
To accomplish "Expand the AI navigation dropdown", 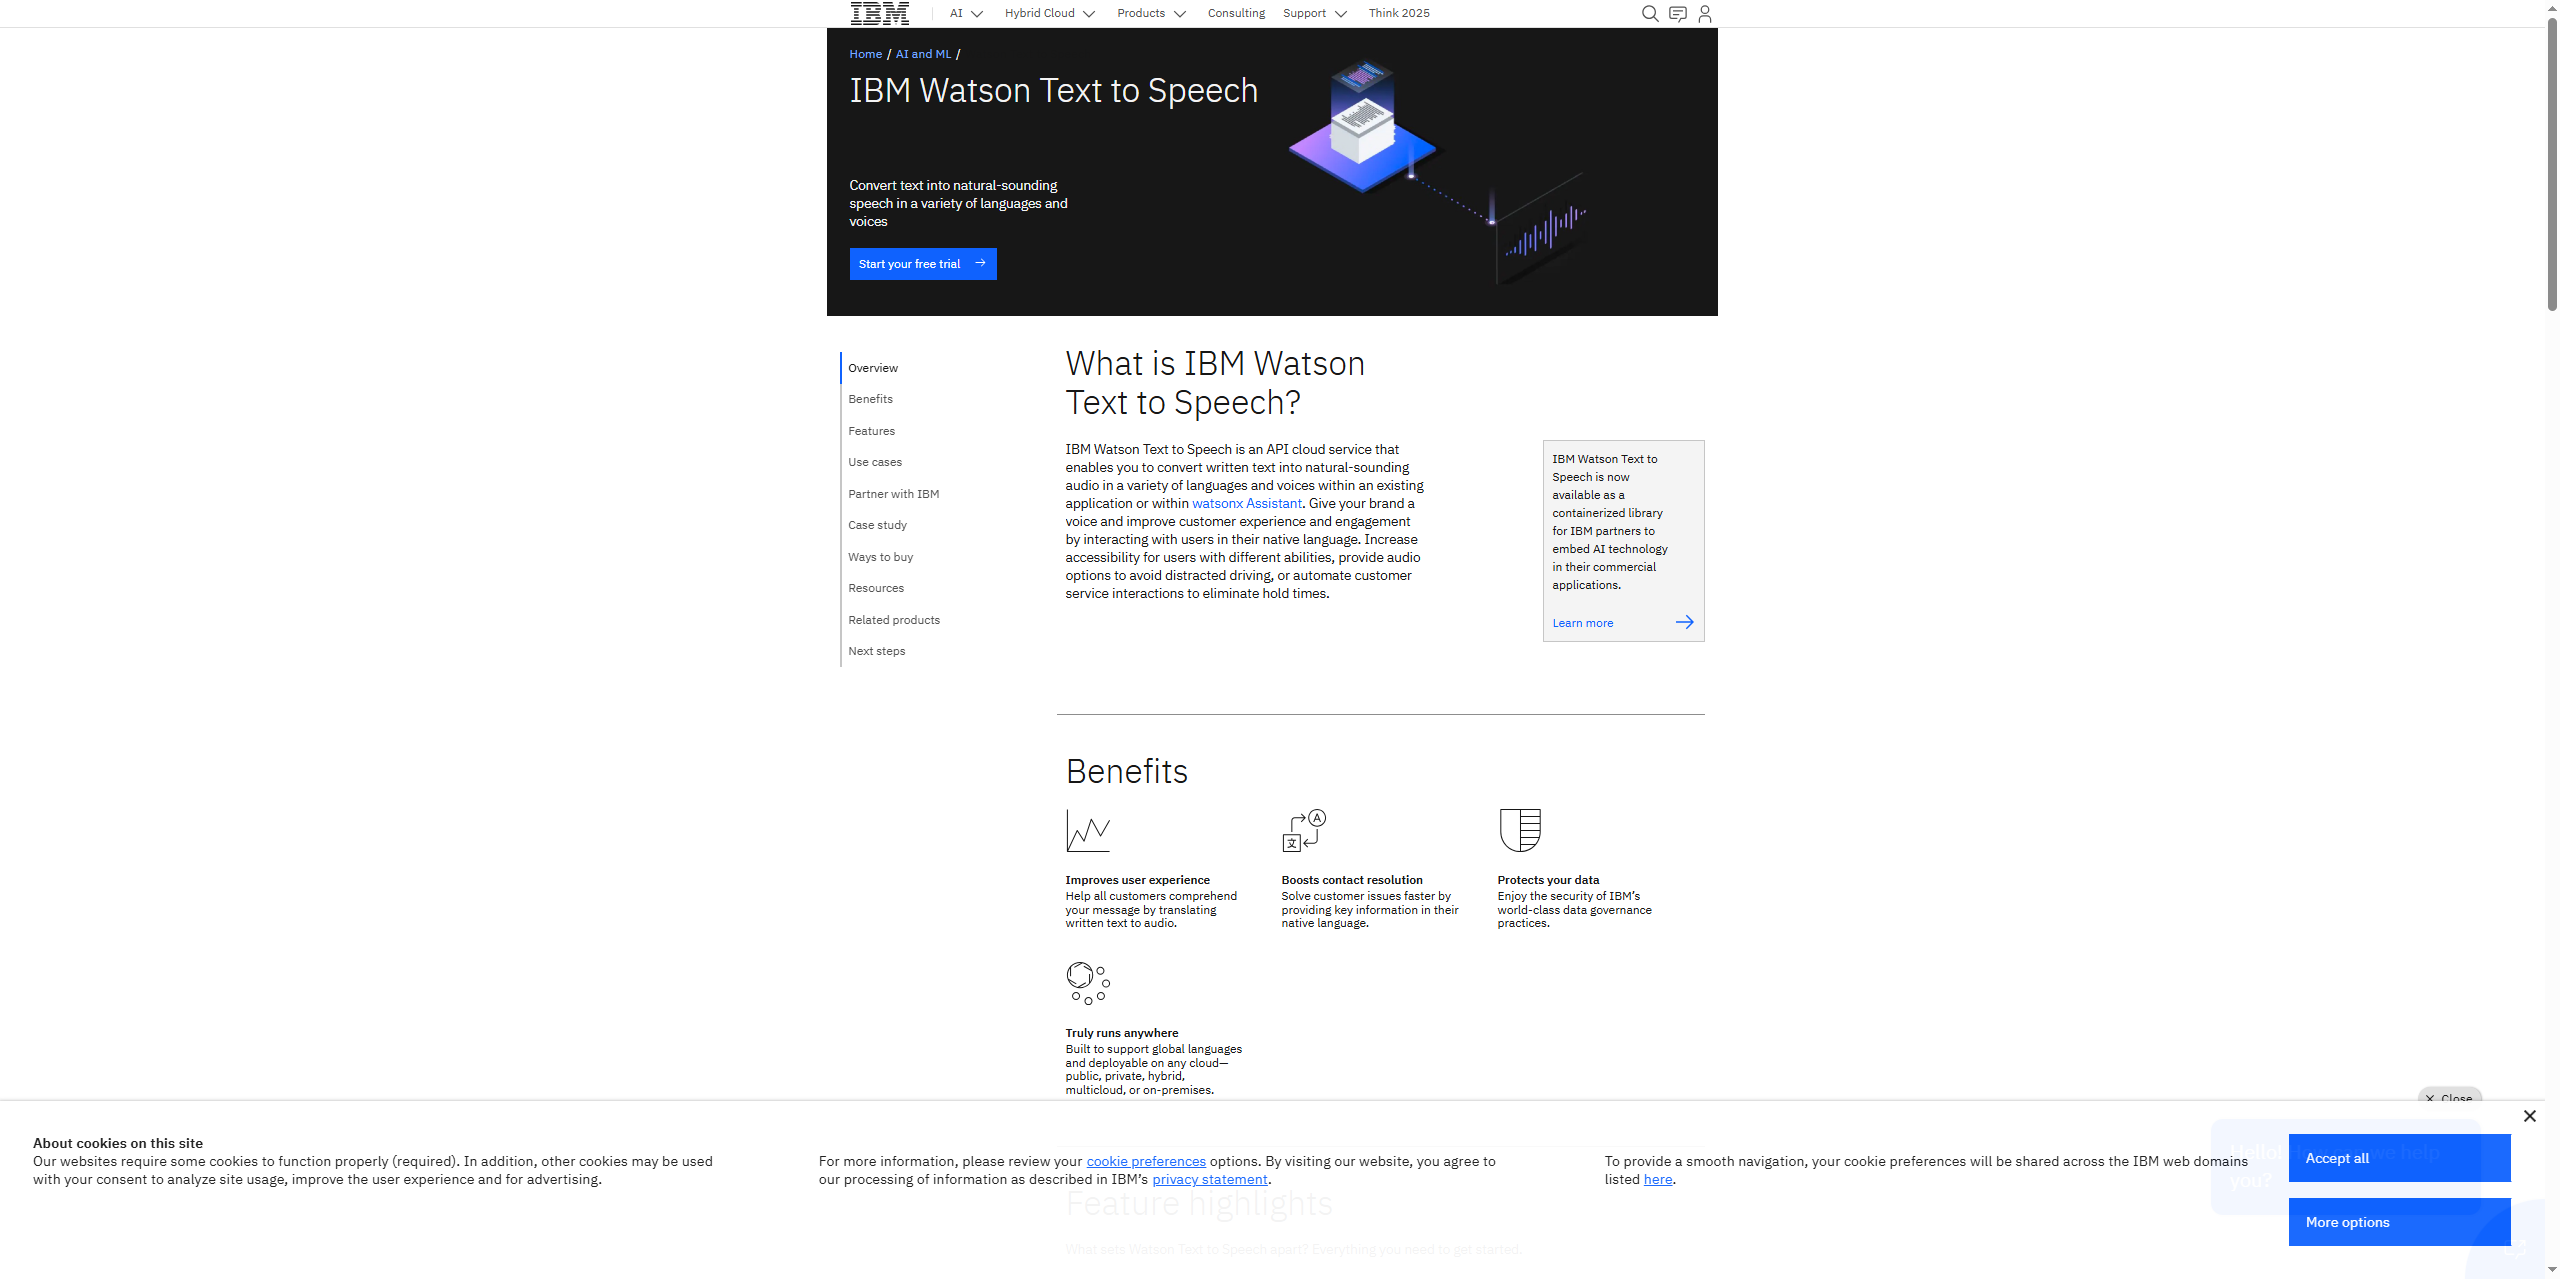I will click(x=964, y=13).
